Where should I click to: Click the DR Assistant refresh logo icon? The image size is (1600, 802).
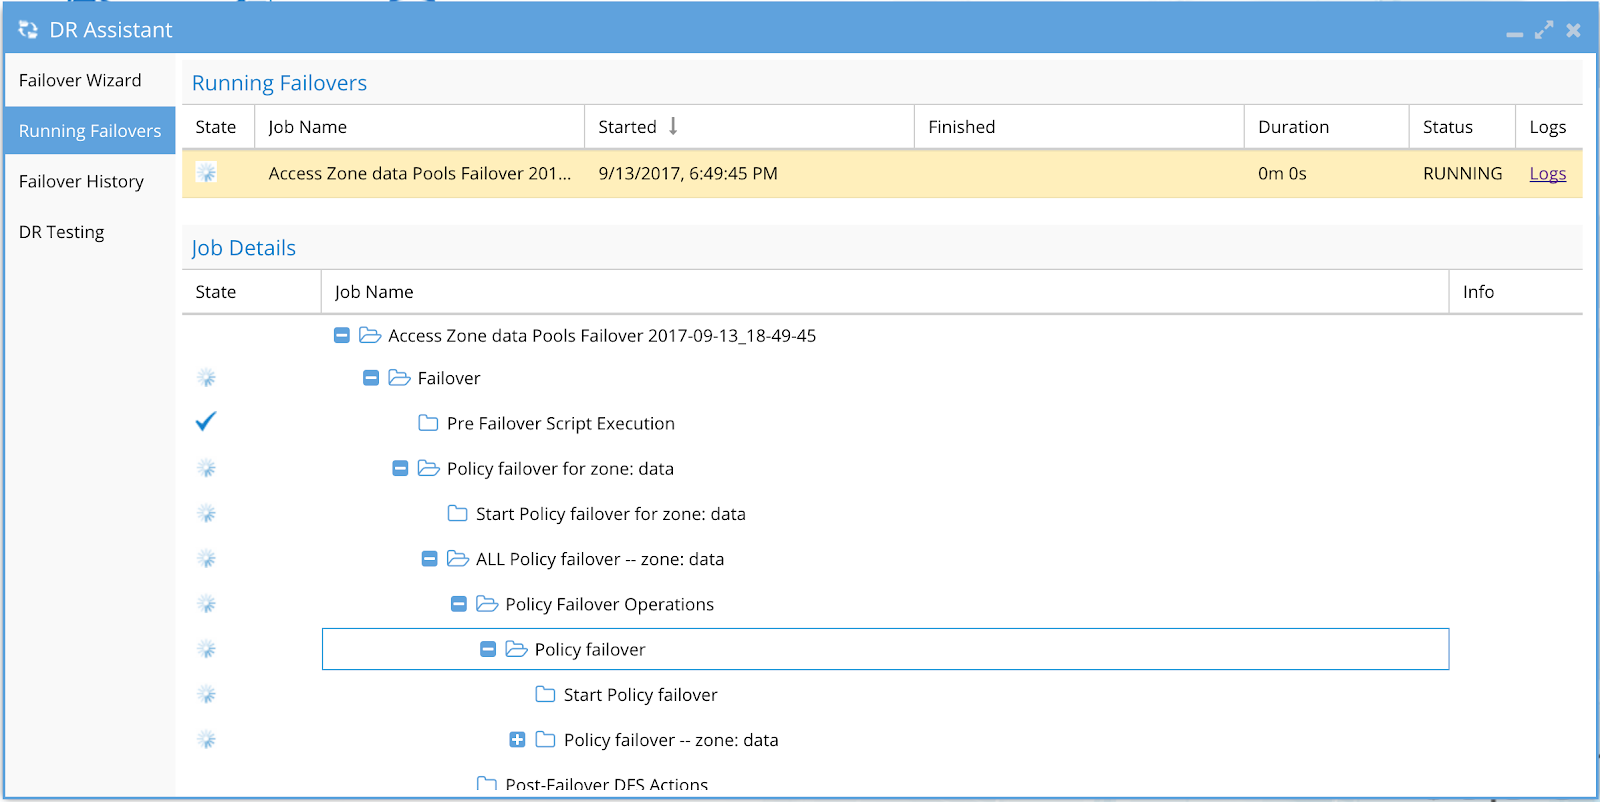[x=28, y=30]
